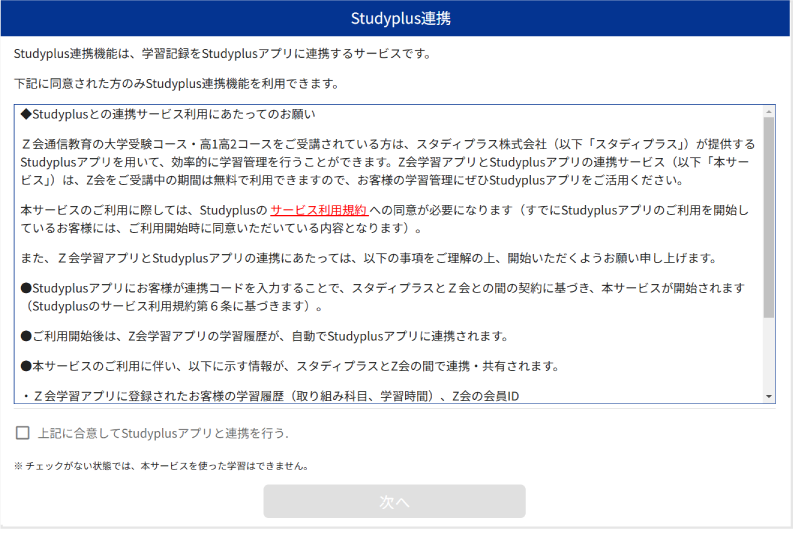Click the paragraph starting Ｚ会通信教育の大学受験コース
Screen dimensions: 802x543
(388, 162)
